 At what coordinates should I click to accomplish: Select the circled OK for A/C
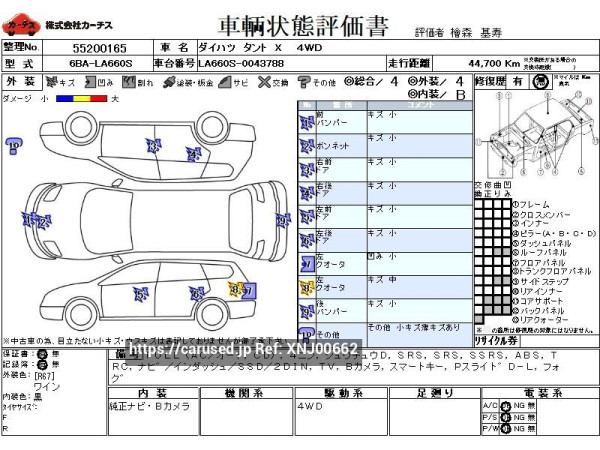pos(505,406)
